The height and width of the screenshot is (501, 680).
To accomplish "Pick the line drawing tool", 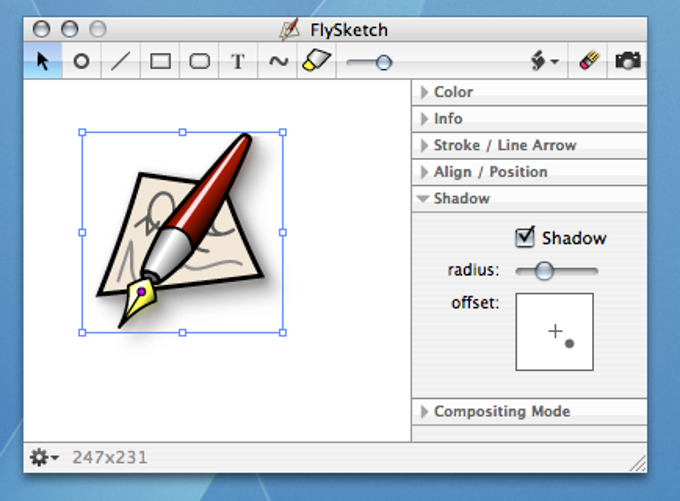I will [x=121, y=61].
